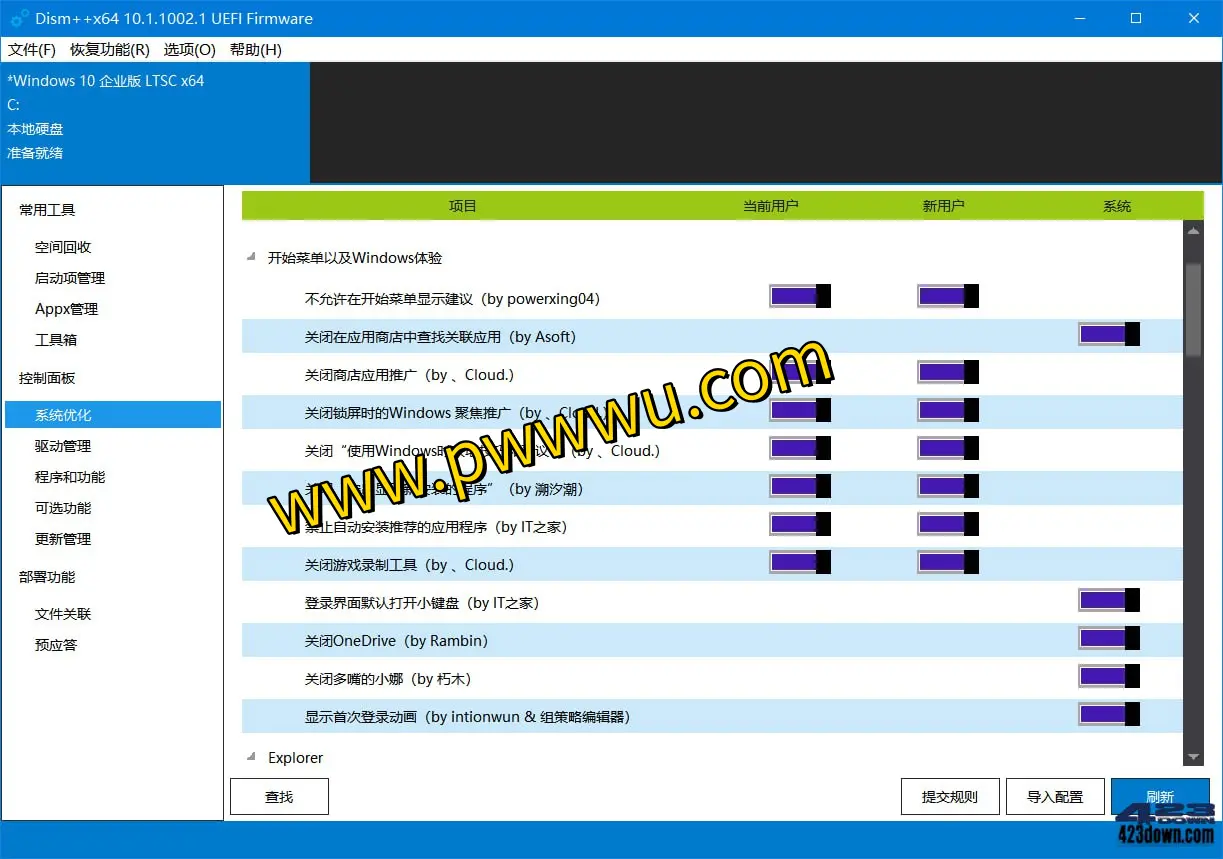The image size is (1223, 859).
Task: Click scrollbar up arrow in optimization list
Action: [x=1192, y=231]
